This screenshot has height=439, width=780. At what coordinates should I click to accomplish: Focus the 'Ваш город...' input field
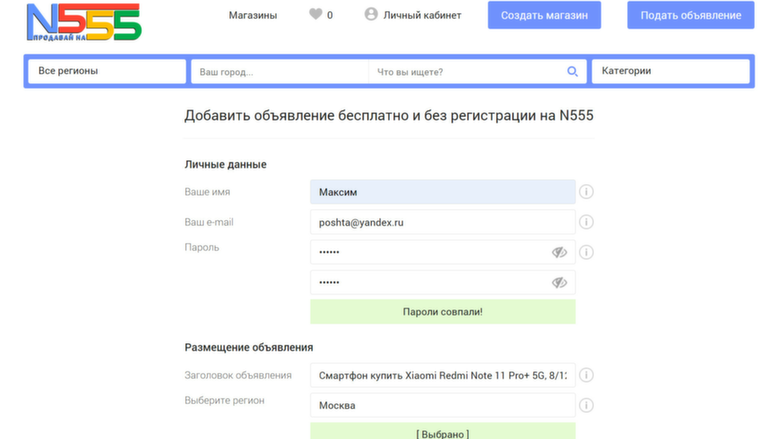(280, 72)
